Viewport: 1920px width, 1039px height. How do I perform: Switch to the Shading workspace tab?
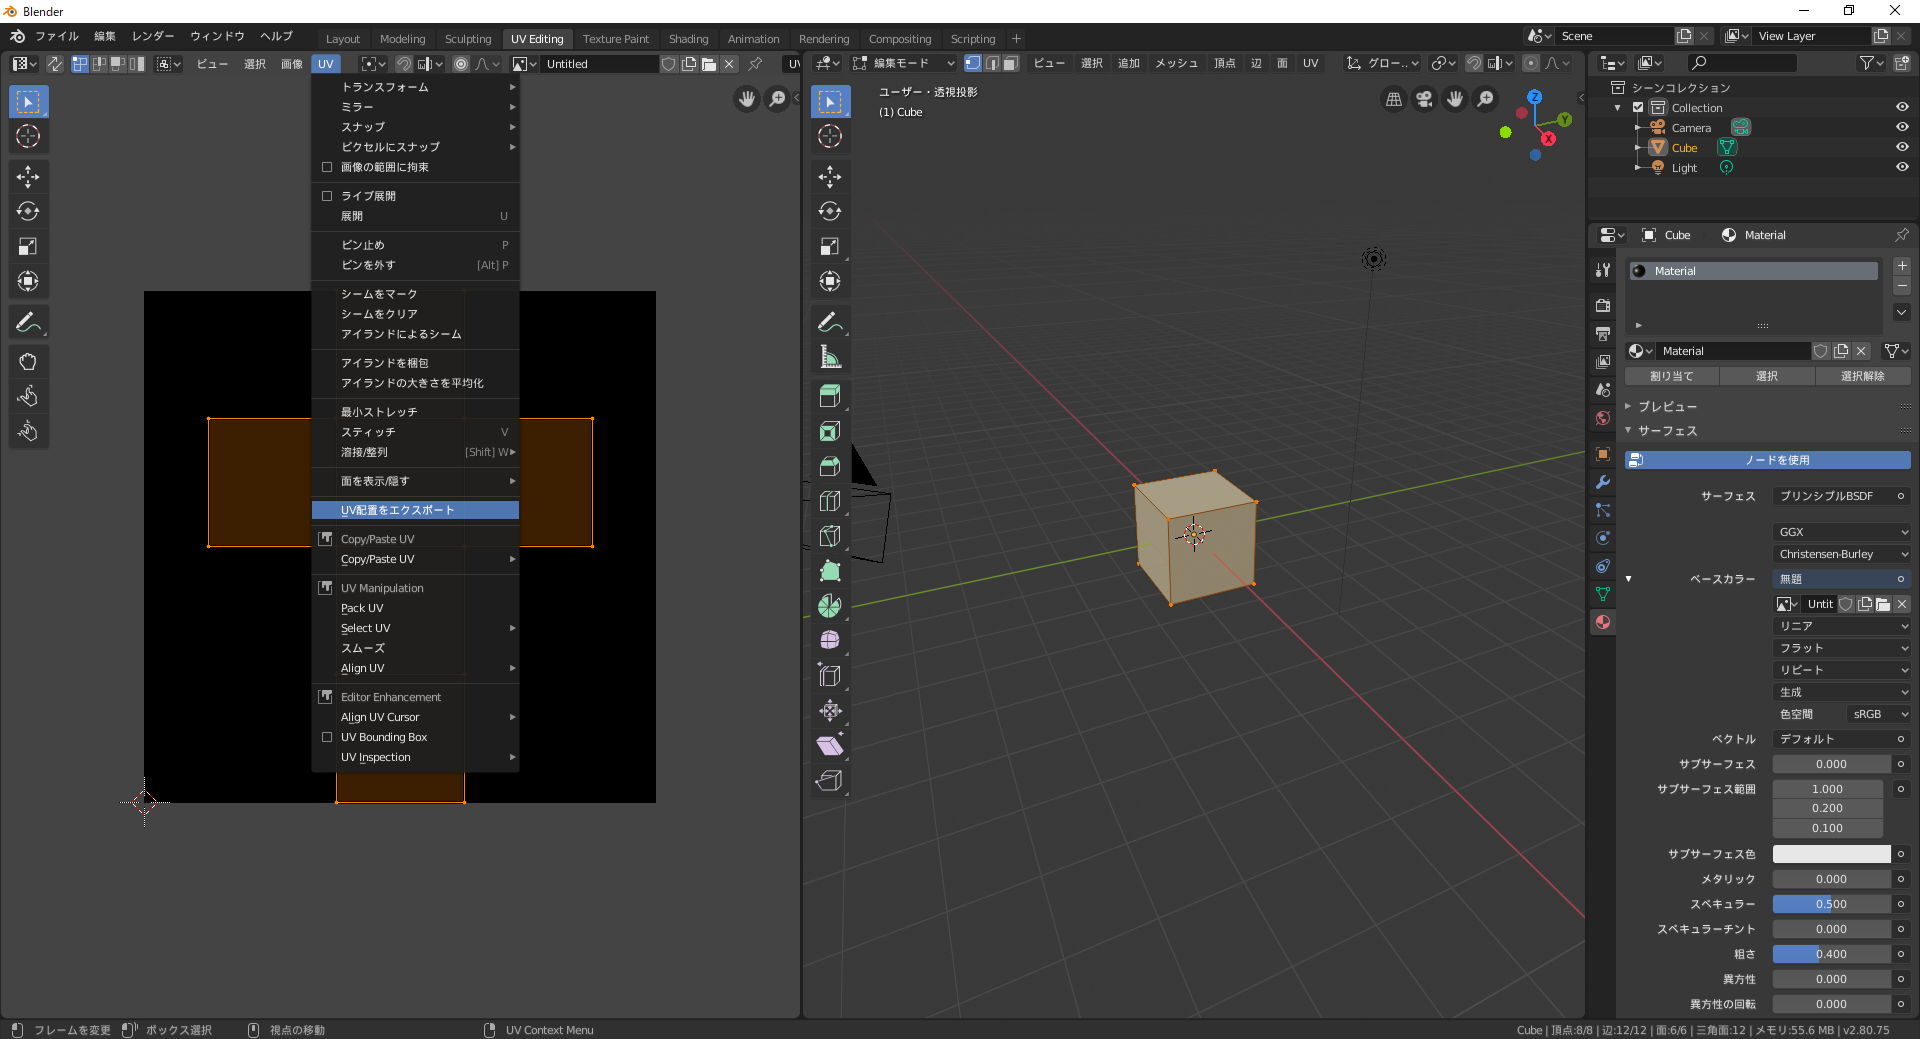688,38
